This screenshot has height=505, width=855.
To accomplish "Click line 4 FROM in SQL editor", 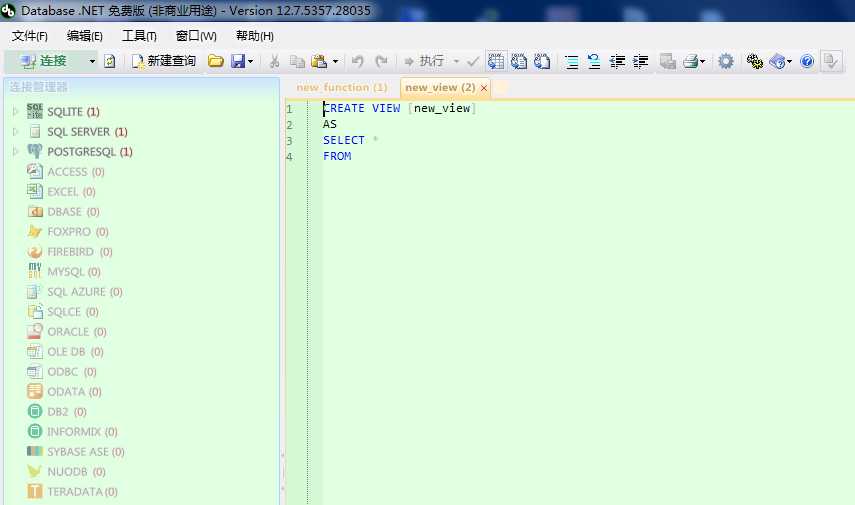I will 337,156.
